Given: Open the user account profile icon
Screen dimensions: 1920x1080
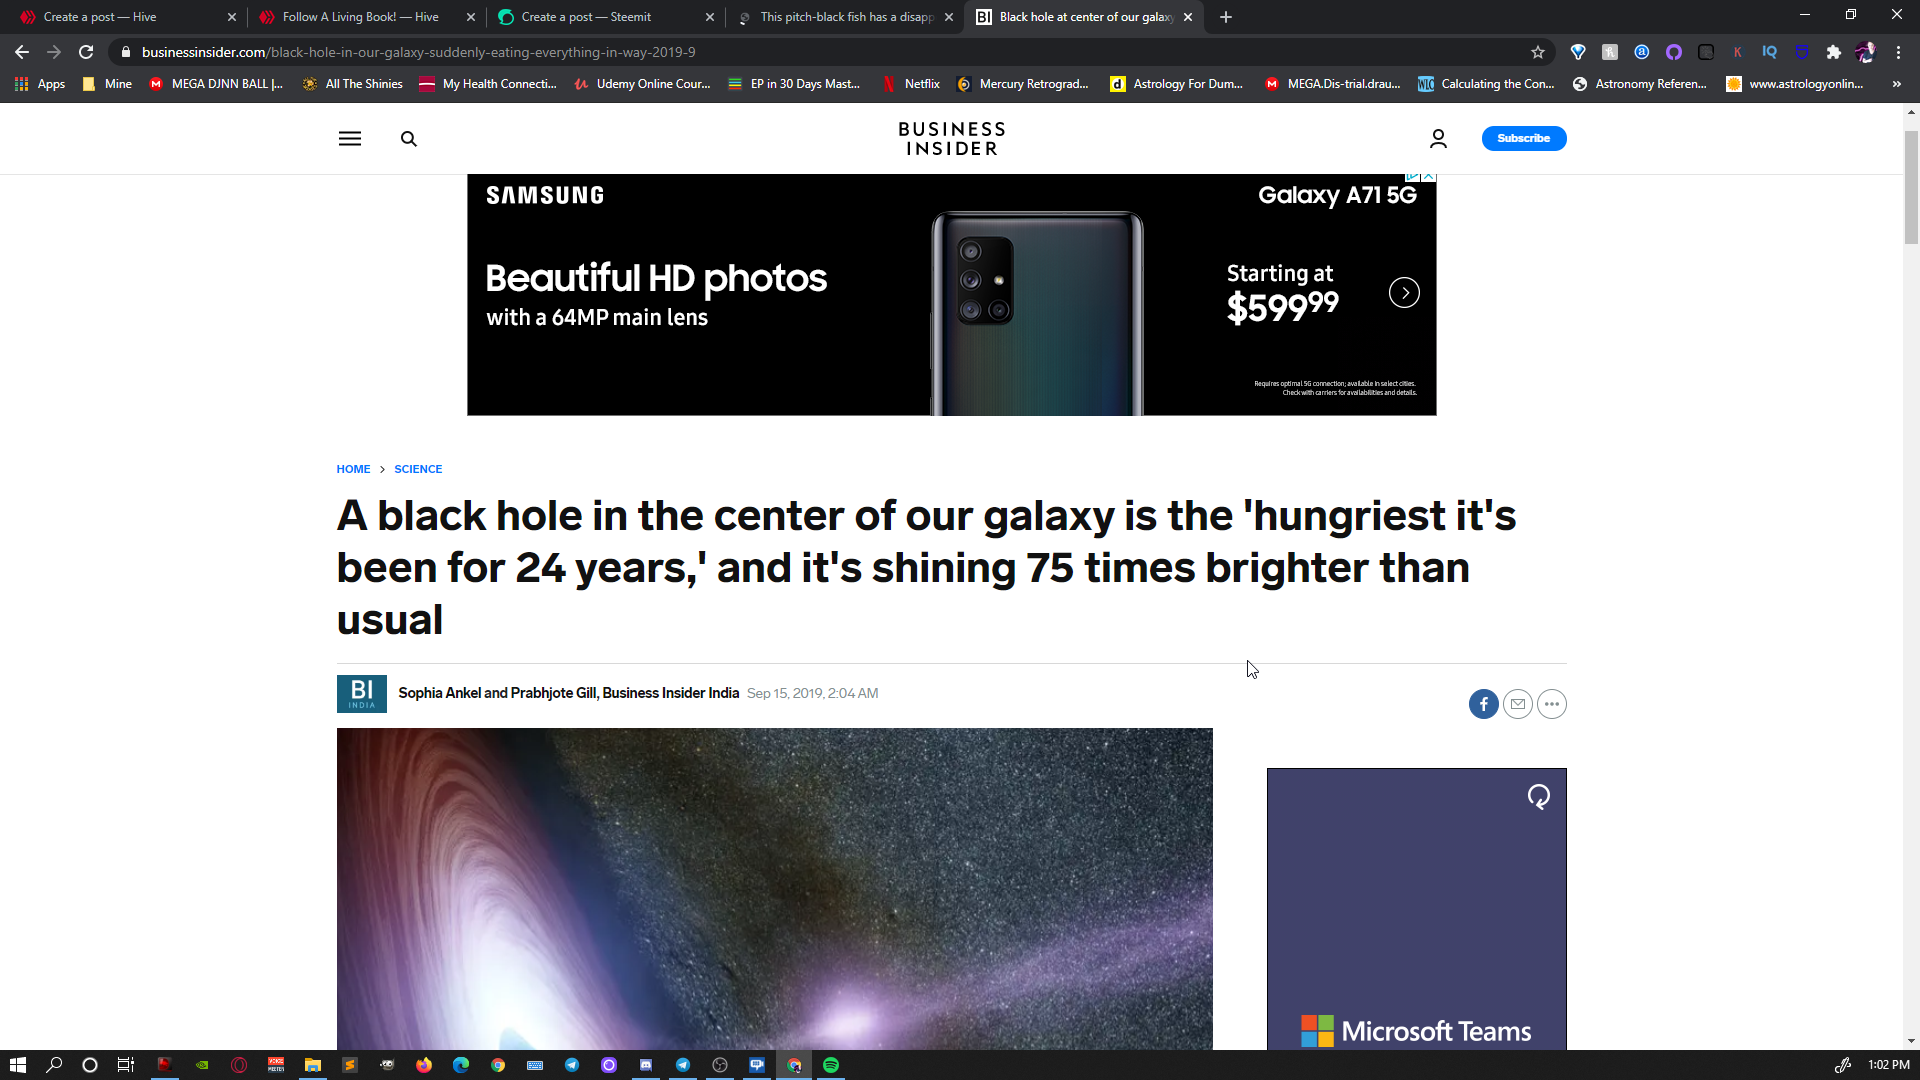Looking at the screenshot, I should (1438, 139).
